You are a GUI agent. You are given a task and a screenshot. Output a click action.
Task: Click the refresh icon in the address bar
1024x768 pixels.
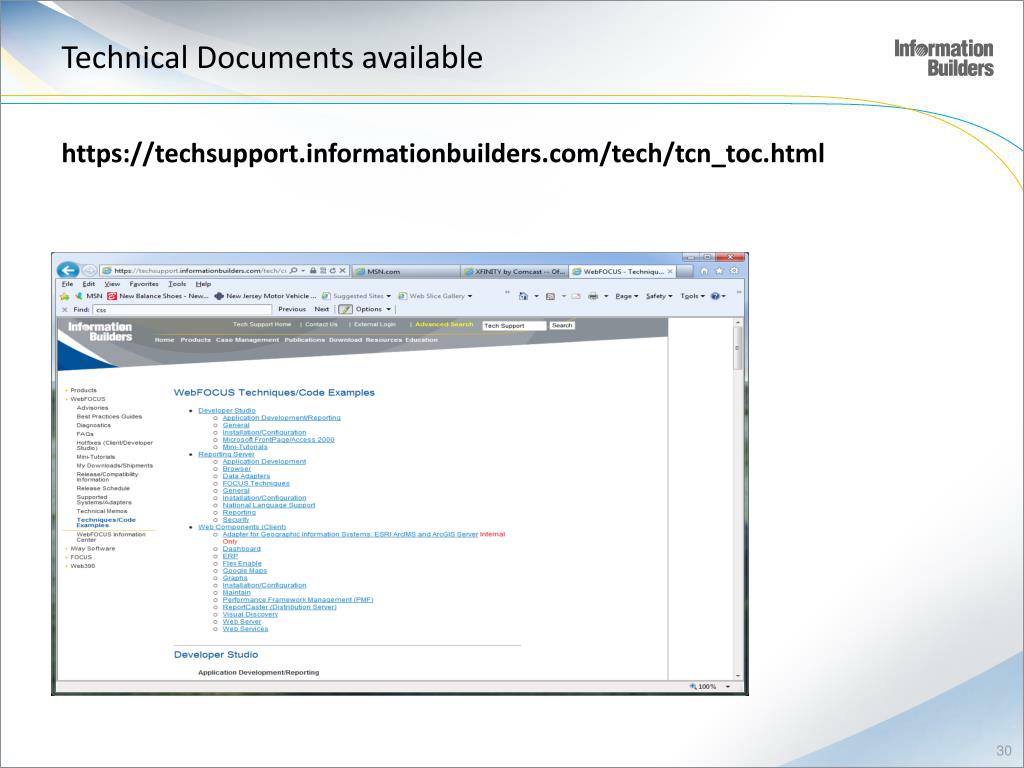pyautogui.click(x=332, y=270)
